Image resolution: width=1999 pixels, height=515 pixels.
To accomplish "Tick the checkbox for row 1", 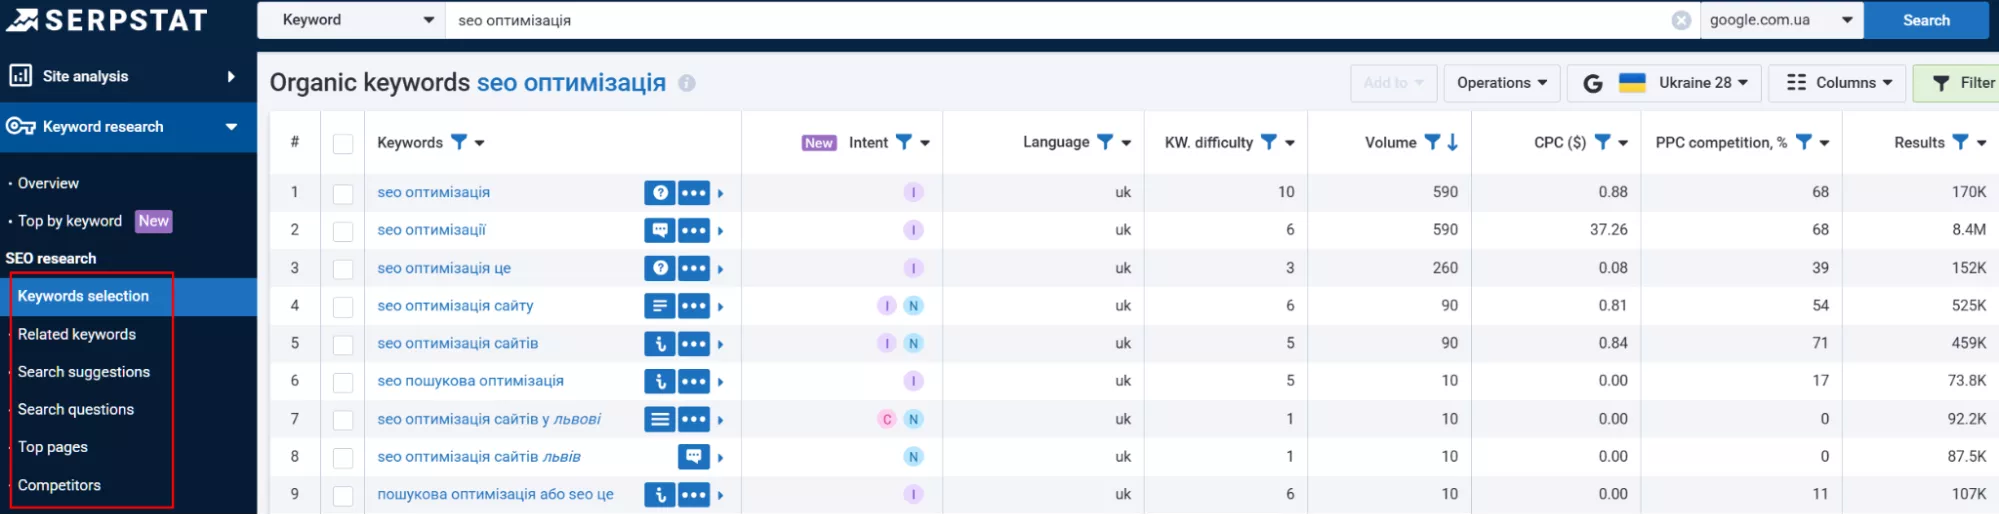I will [x=343, y=193].
